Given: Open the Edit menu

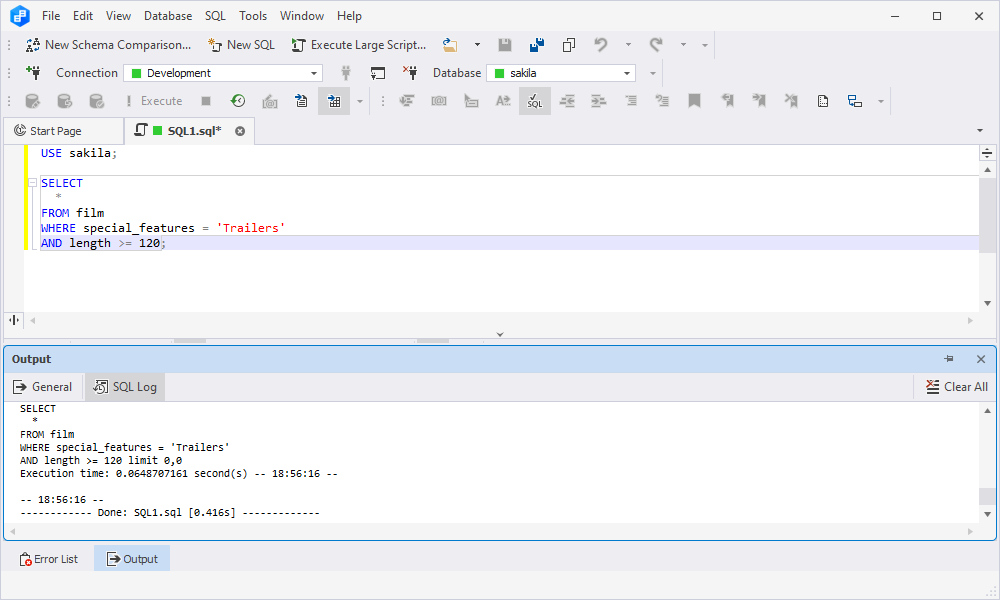Looking at the screenshot, I should pyautogui.click(x=83, y=16).
